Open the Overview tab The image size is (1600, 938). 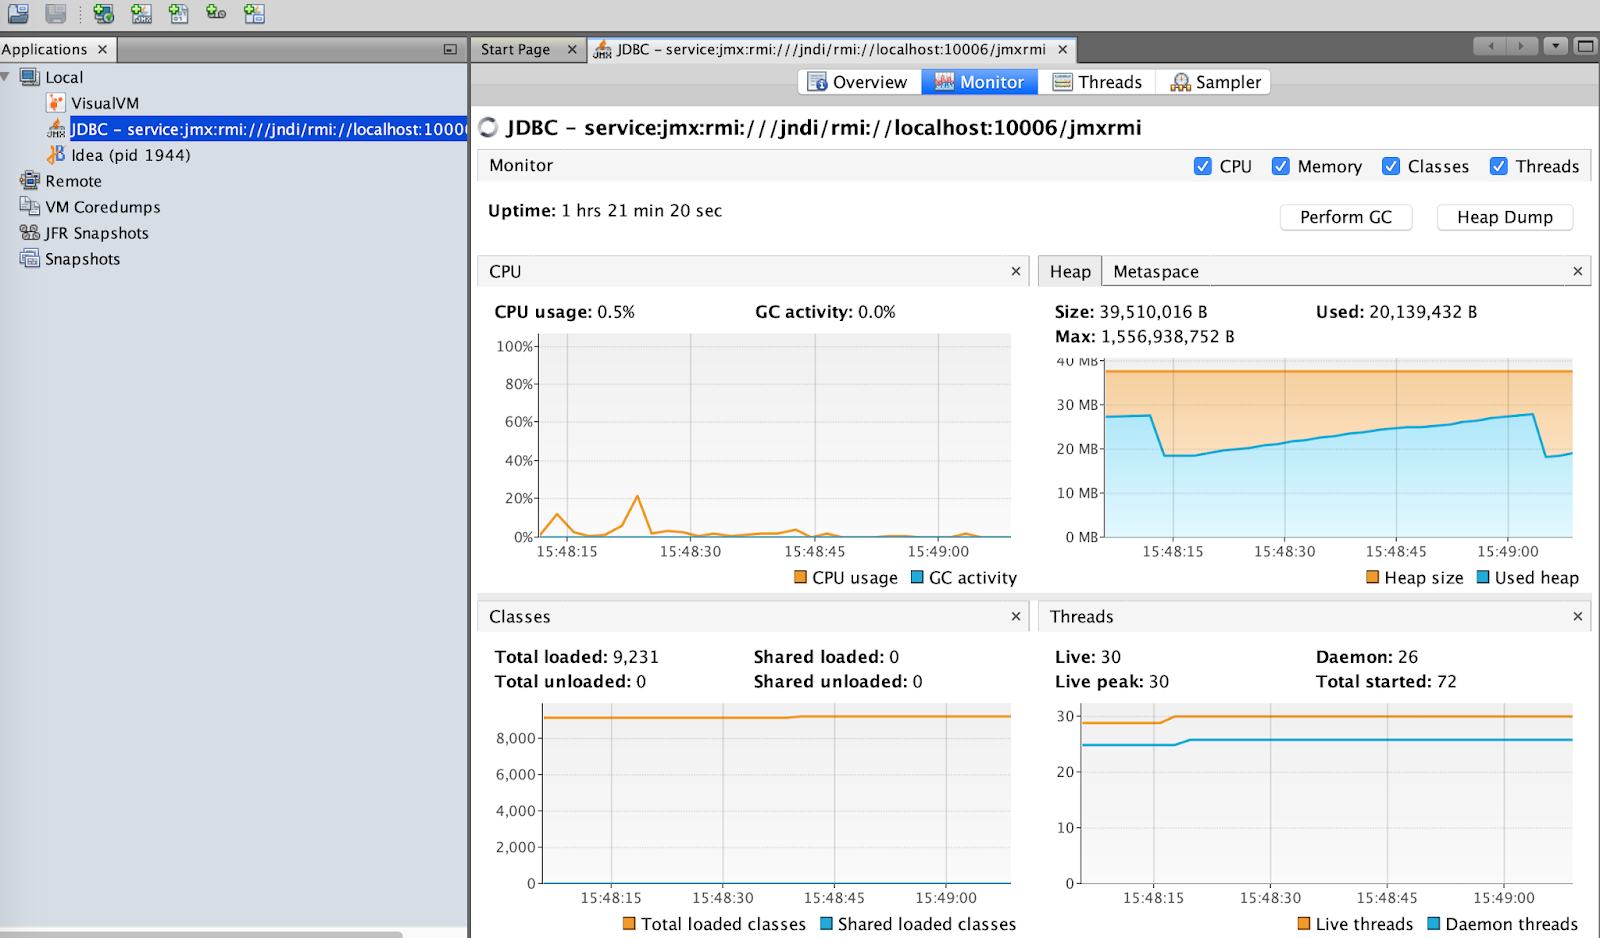coord(859,82)
